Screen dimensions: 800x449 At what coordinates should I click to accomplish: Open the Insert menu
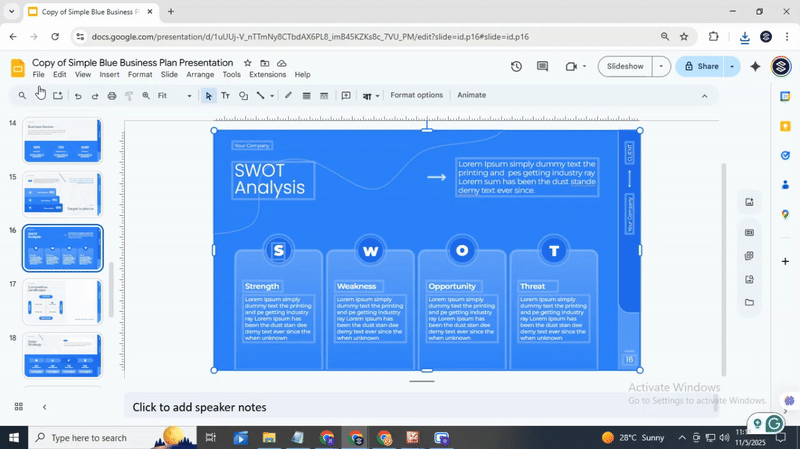(x=109, y=75)
